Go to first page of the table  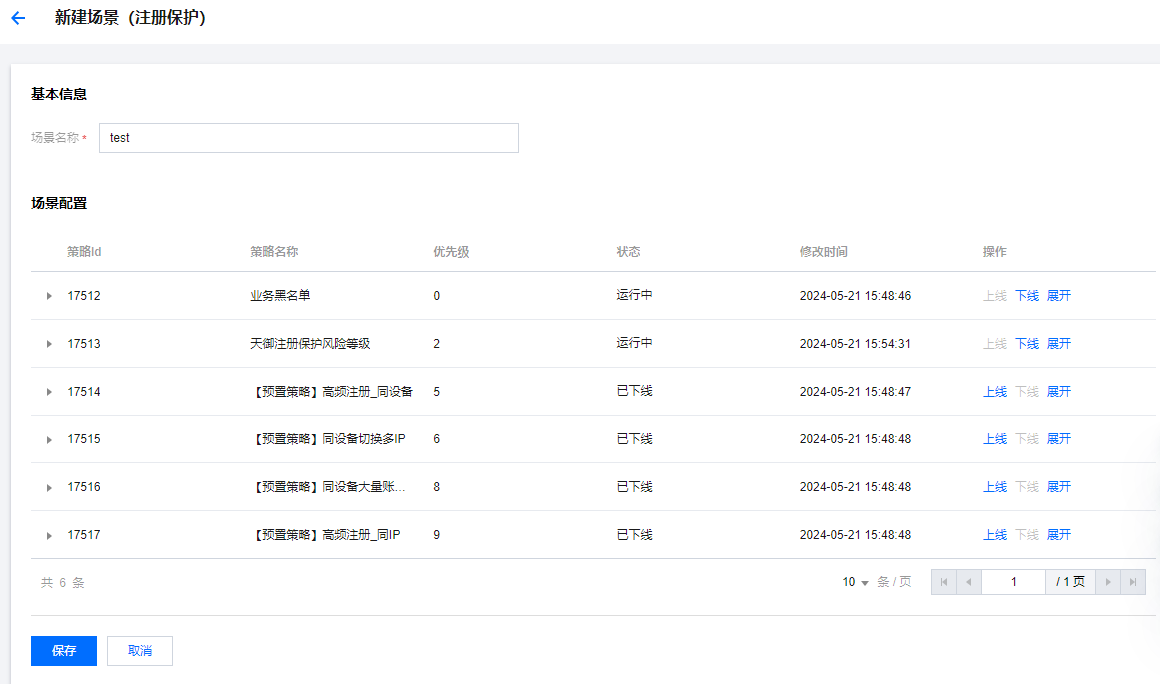click(943, 582)
